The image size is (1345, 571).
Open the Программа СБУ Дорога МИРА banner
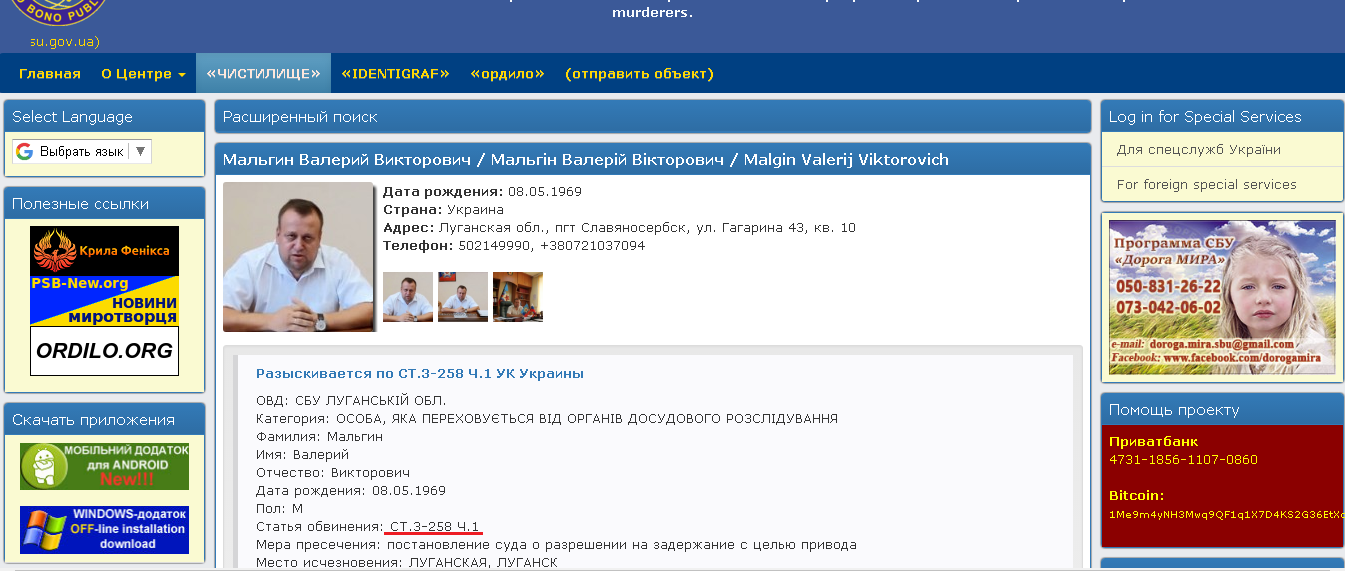coord(1222,297)
